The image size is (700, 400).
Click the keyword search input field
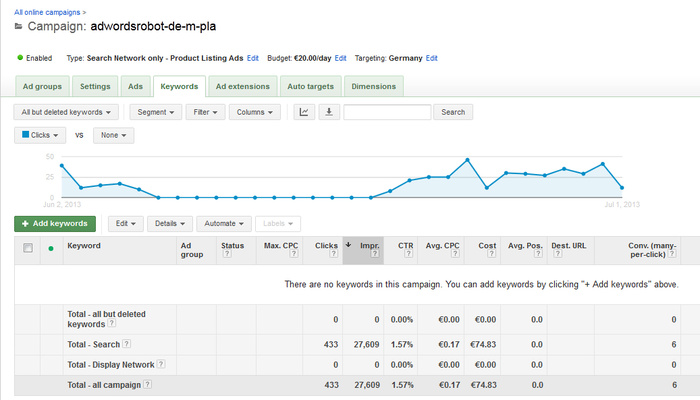[x=387, y=112]
